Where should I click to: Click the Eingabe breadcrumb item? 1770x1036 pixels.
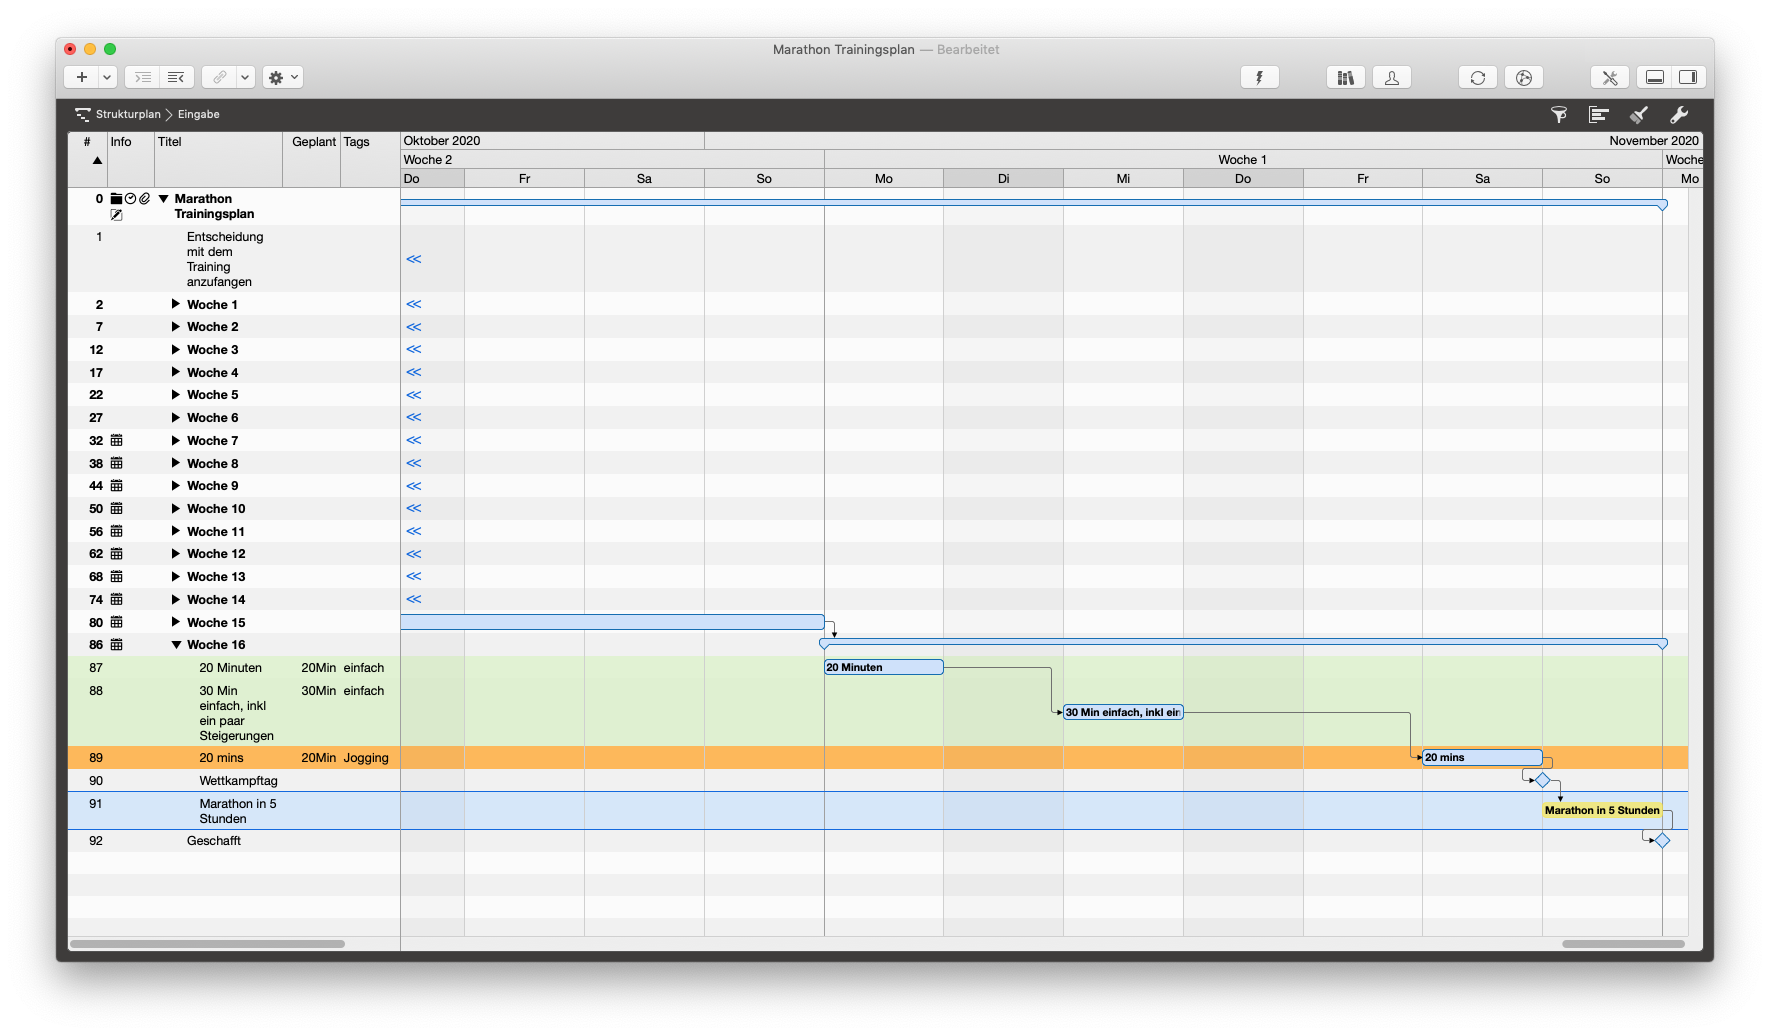click(199, 115)
